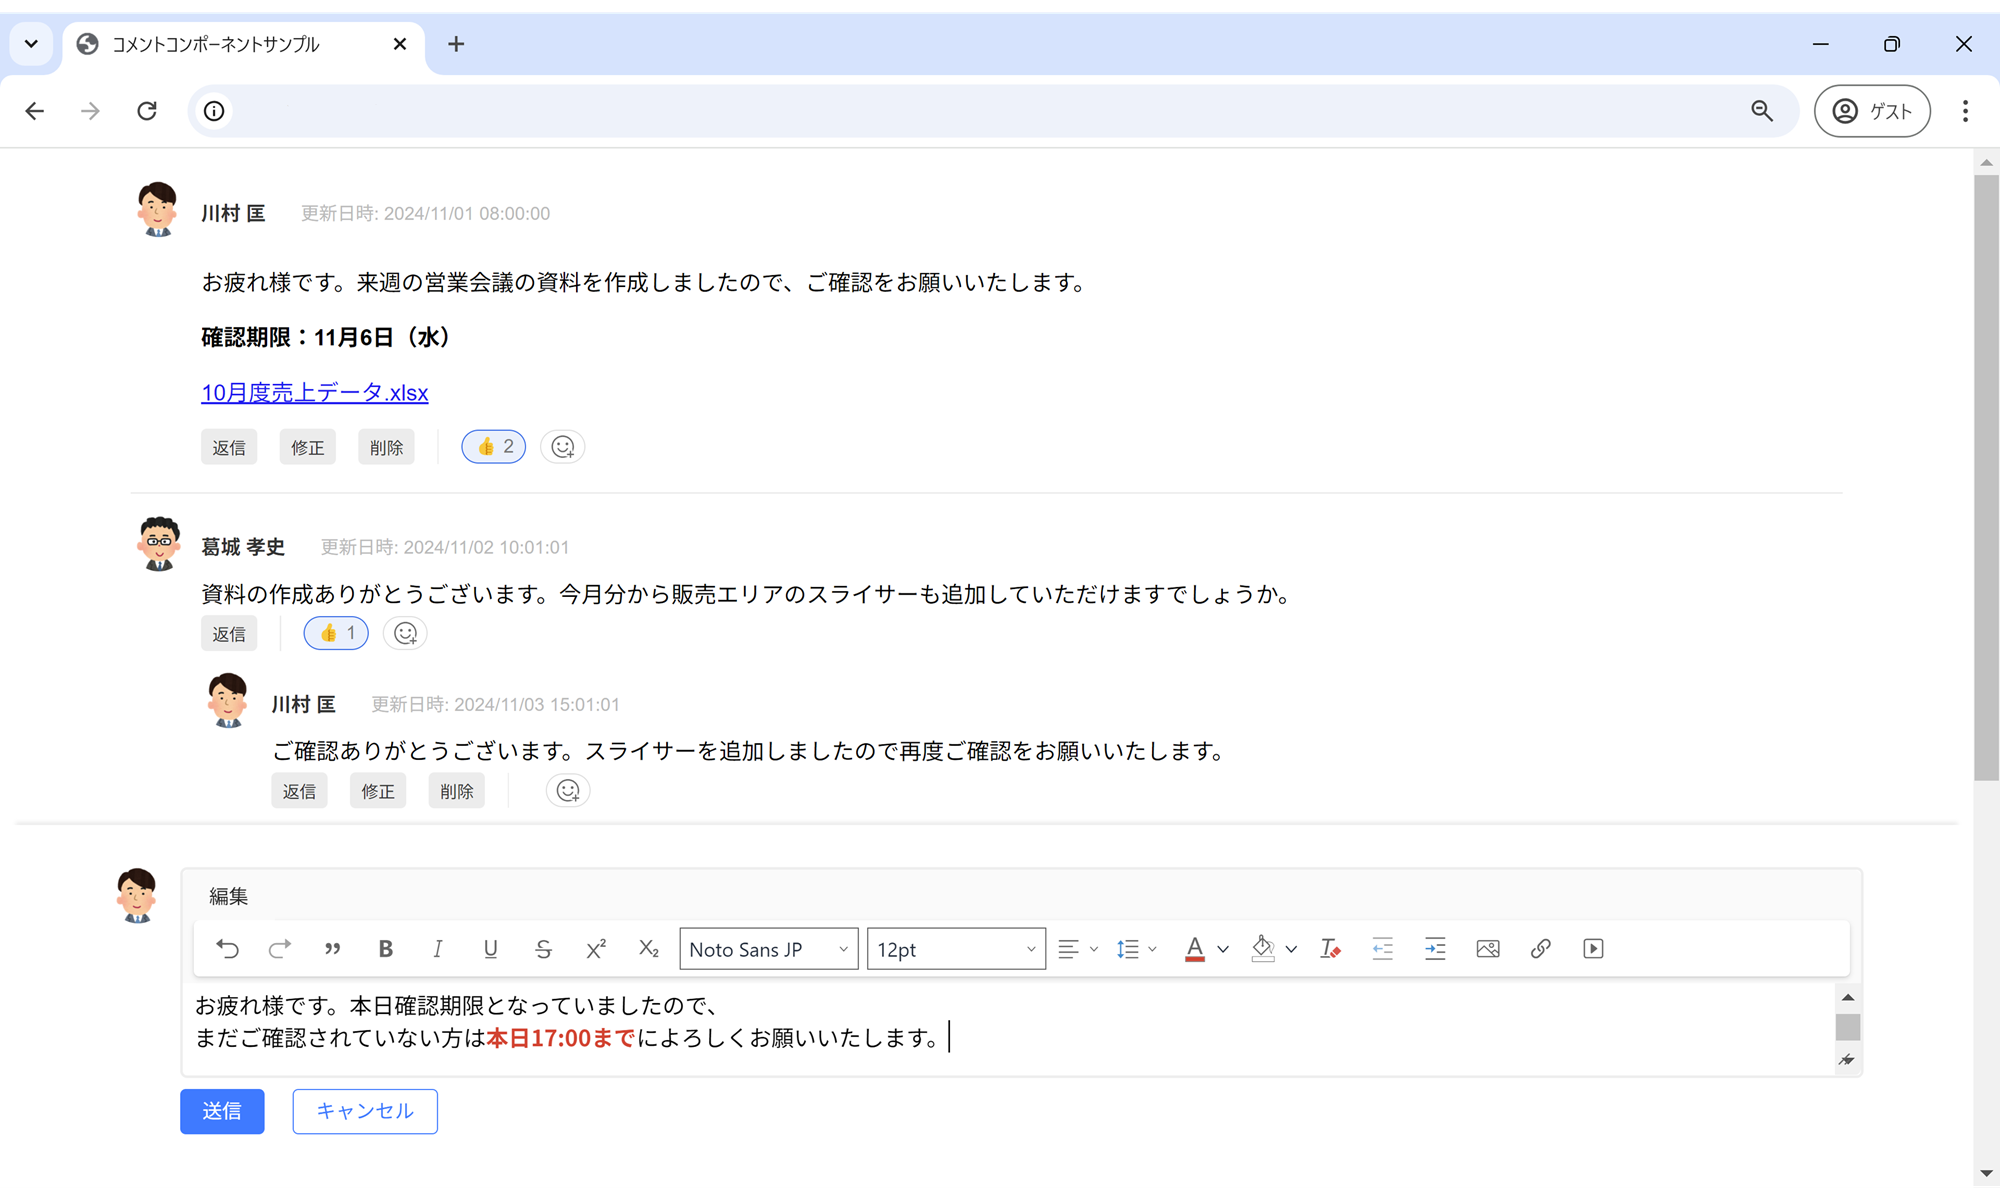Expand the line spacing dropdown arrow

pos(1152,949)
